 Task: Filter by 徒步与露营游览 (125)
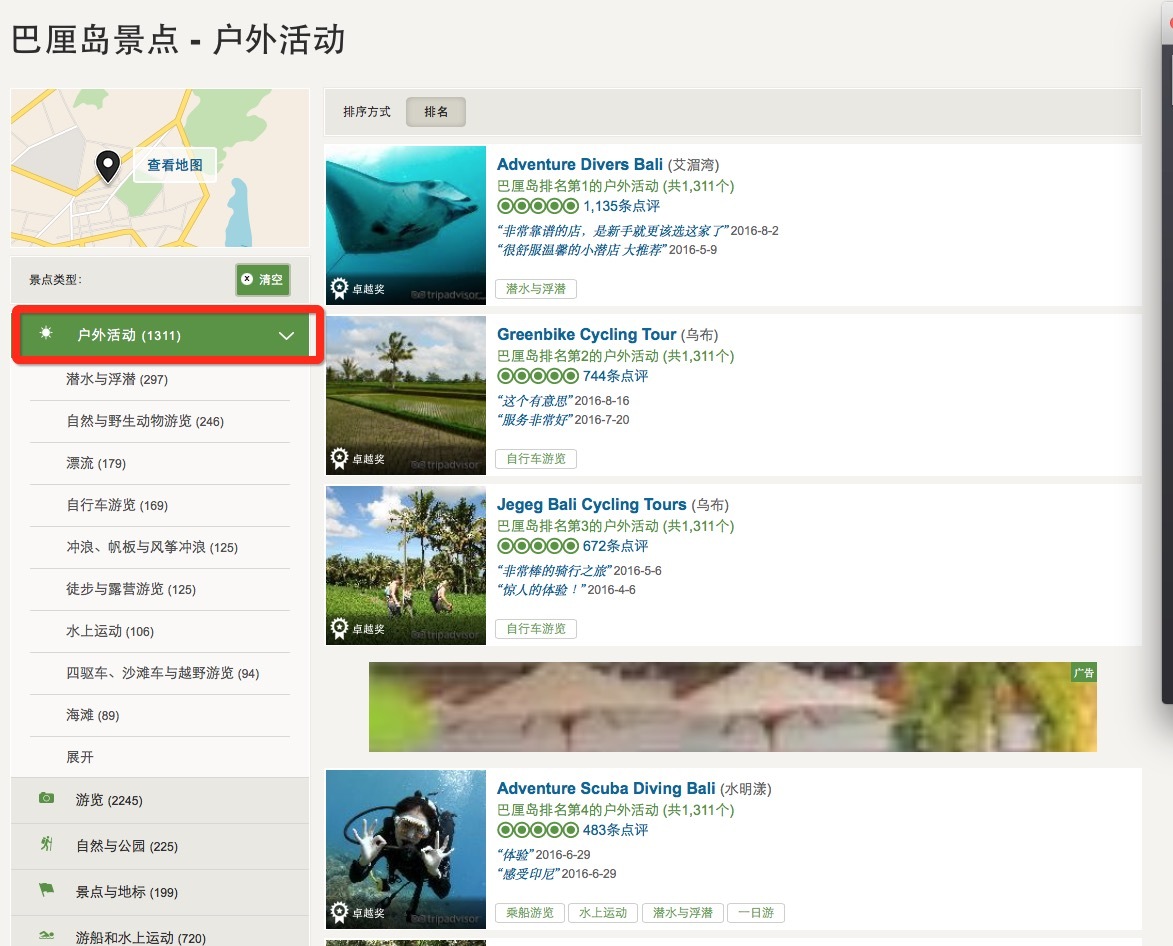[131, 589]
